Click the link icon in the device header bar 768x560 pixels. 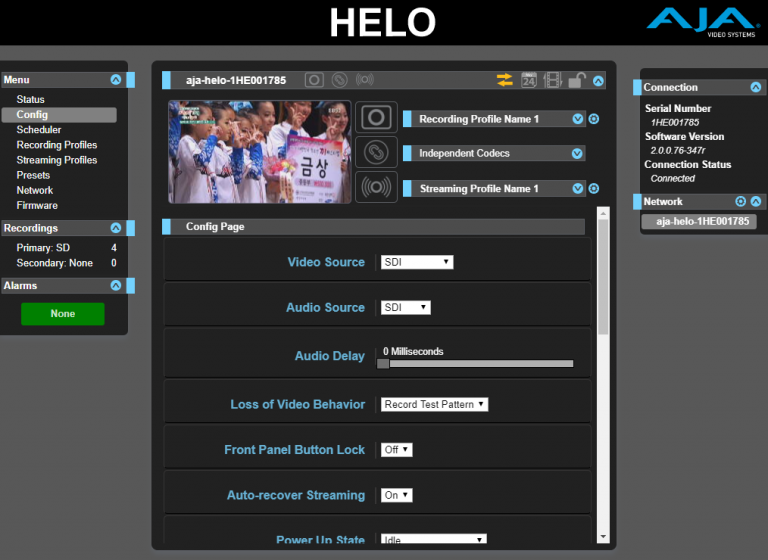pyautogui.click(x=339, y=80)
